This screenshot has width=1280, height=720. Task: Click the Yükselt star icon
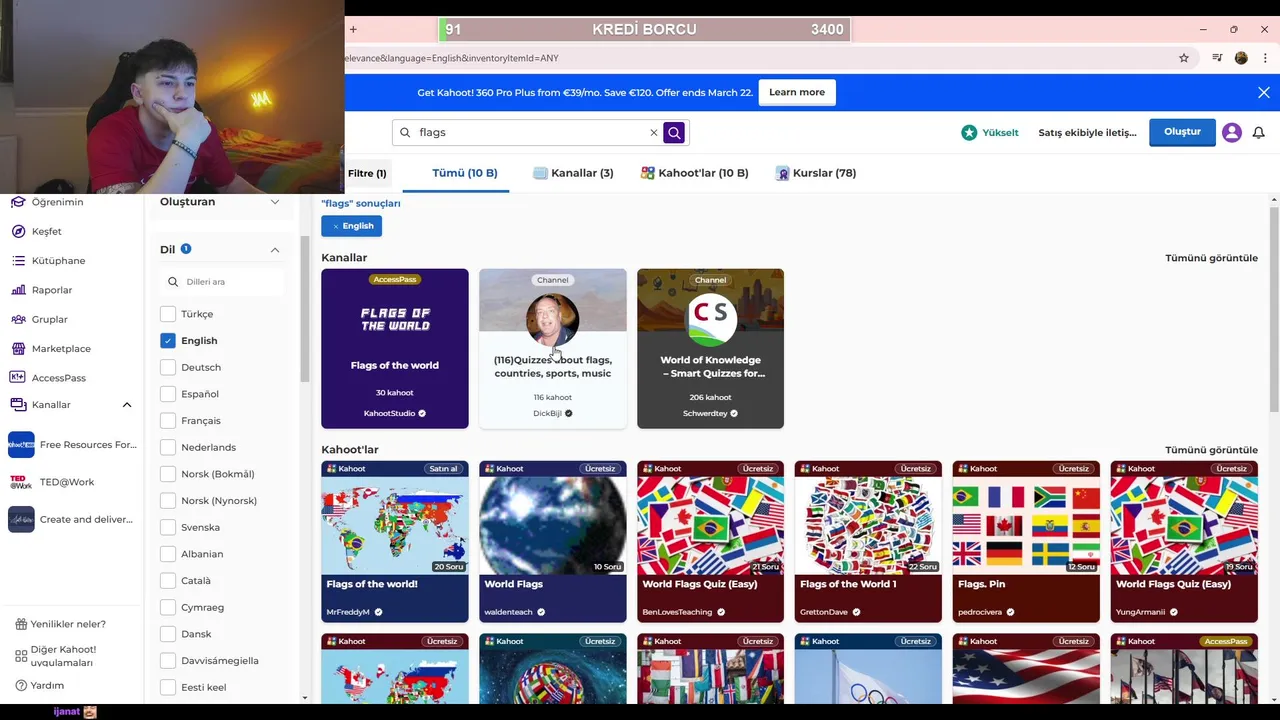click(969, 132)
